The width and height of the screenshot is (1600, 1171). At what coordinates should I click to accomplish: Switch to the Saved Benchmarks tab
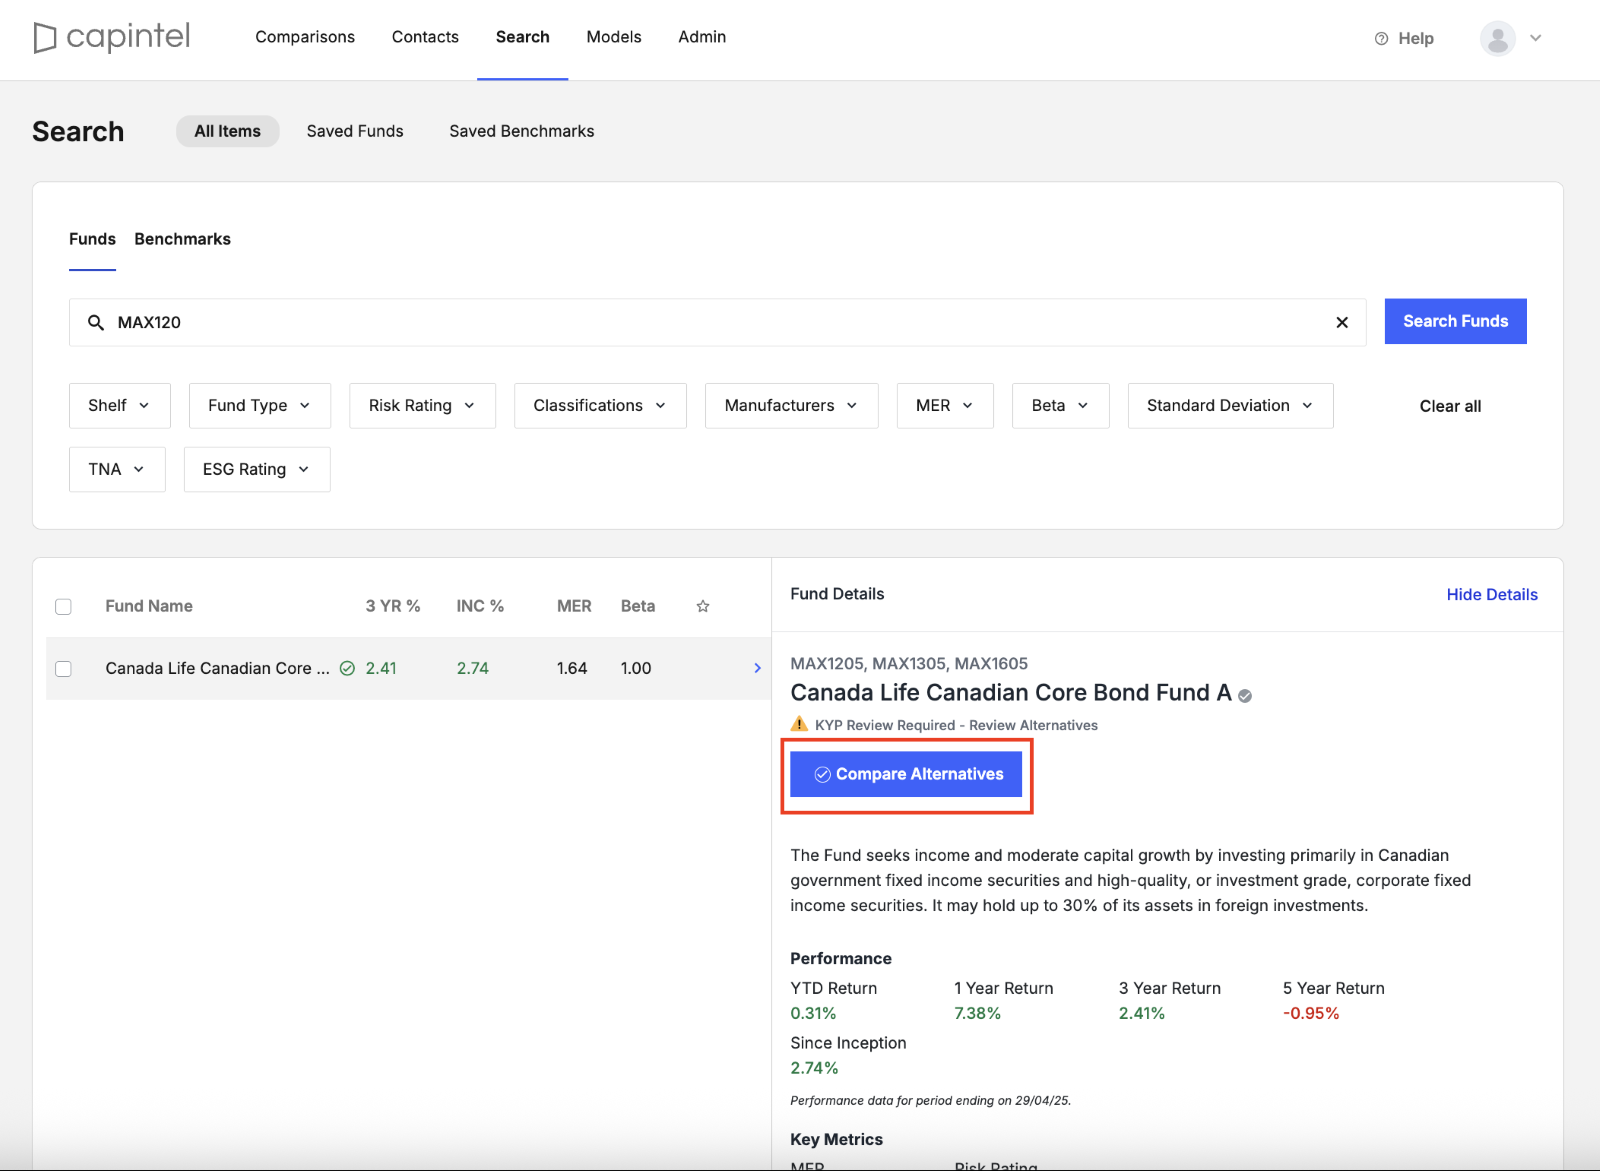[x=521, y=131]
